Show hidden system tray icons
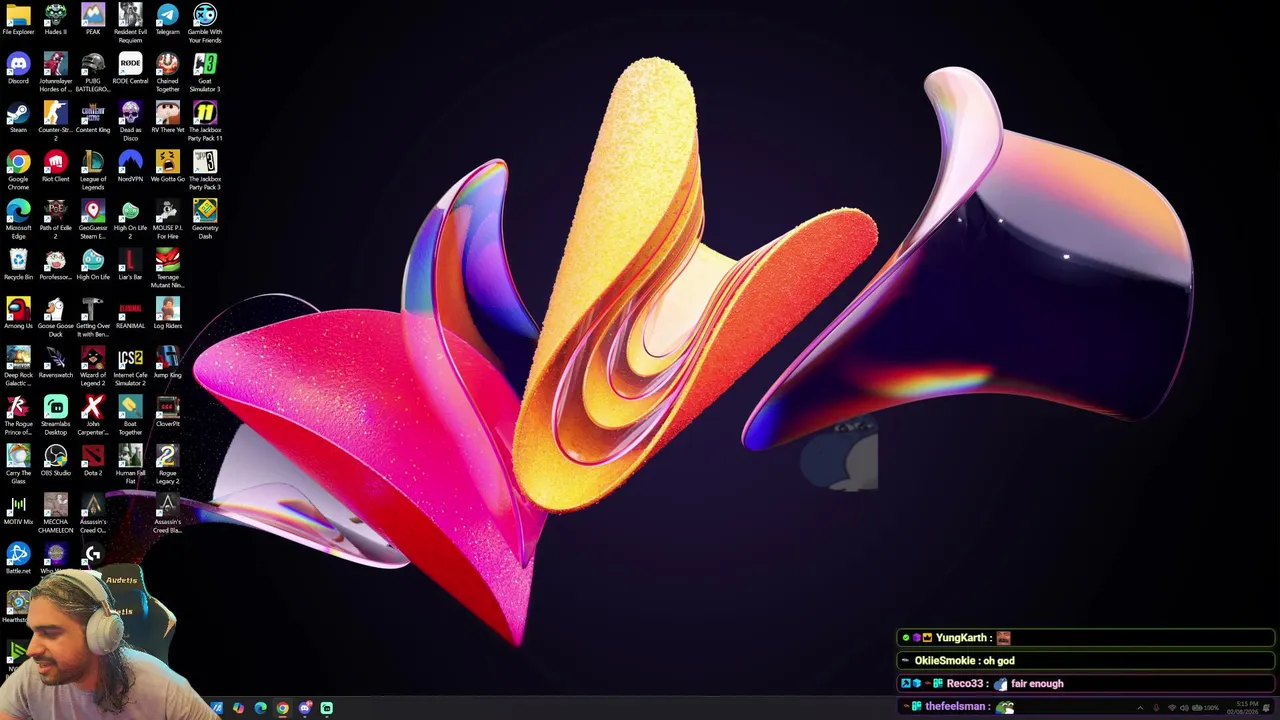The image size is (1280, 720). [1140, 708]
